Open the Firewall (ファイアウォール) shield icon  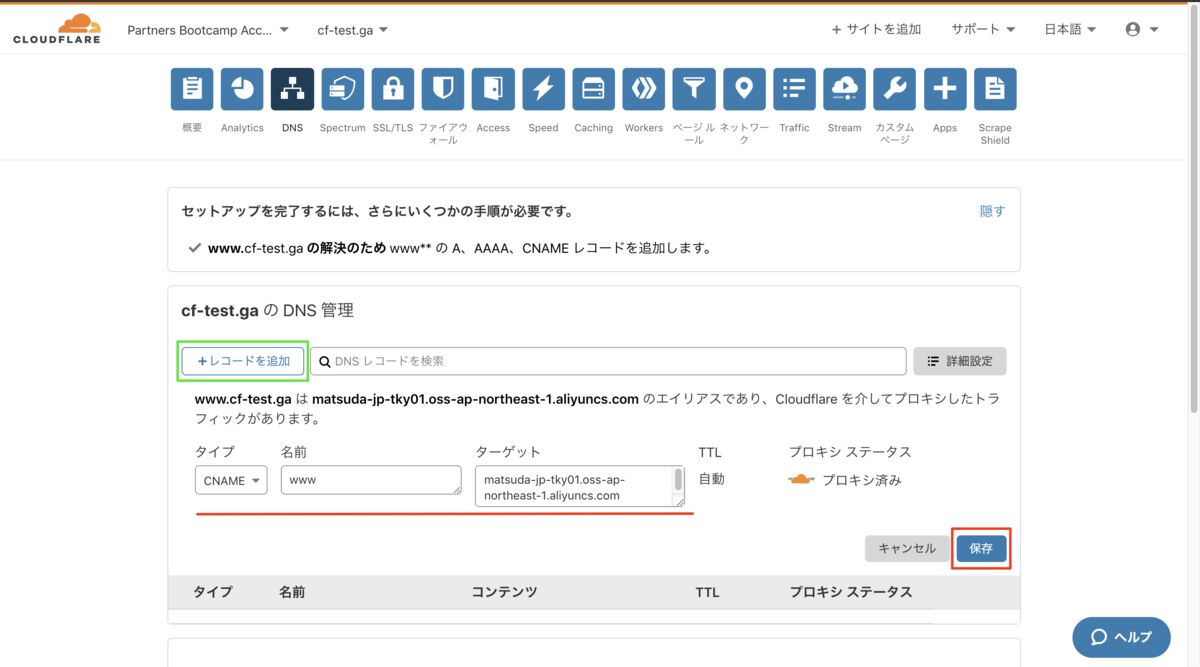coord(443,89)
